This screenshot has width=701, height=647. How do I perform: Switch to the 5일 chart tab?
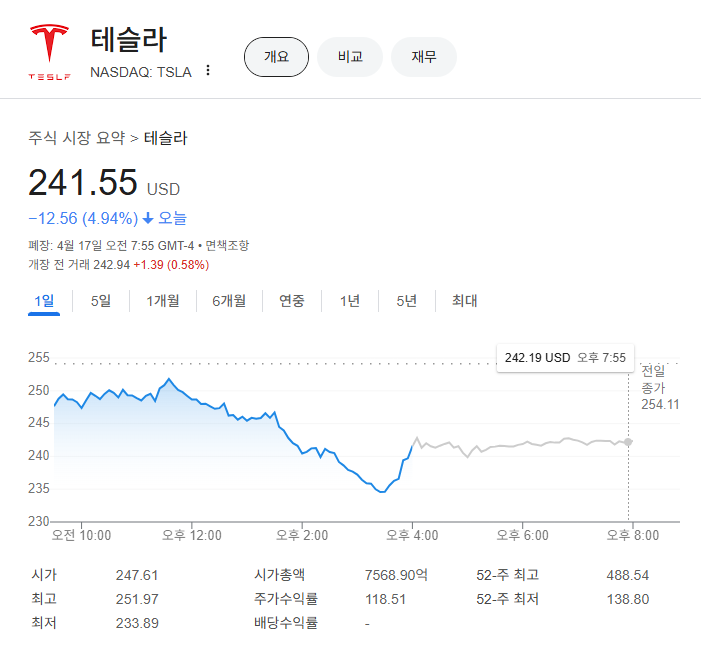pos(101,301)
